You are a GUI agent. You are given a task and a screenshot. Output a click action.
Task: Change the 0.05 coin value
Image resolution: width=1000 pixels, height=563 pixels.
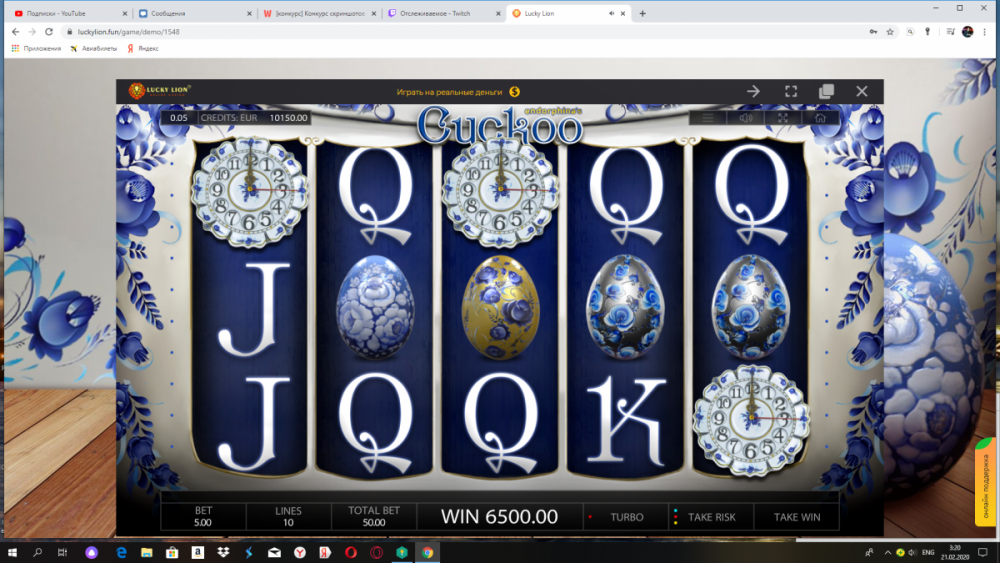(x=179, y=118)
